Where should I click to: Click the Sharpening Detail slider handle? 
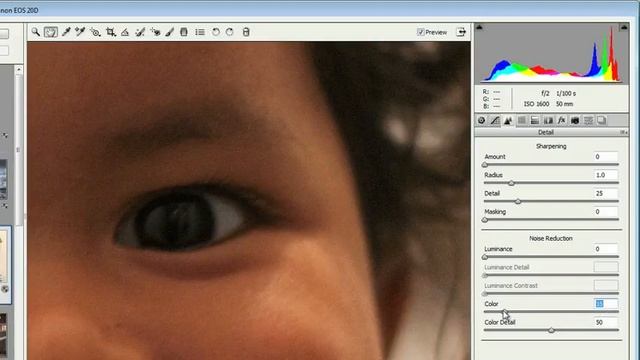(x=518, y=201)
